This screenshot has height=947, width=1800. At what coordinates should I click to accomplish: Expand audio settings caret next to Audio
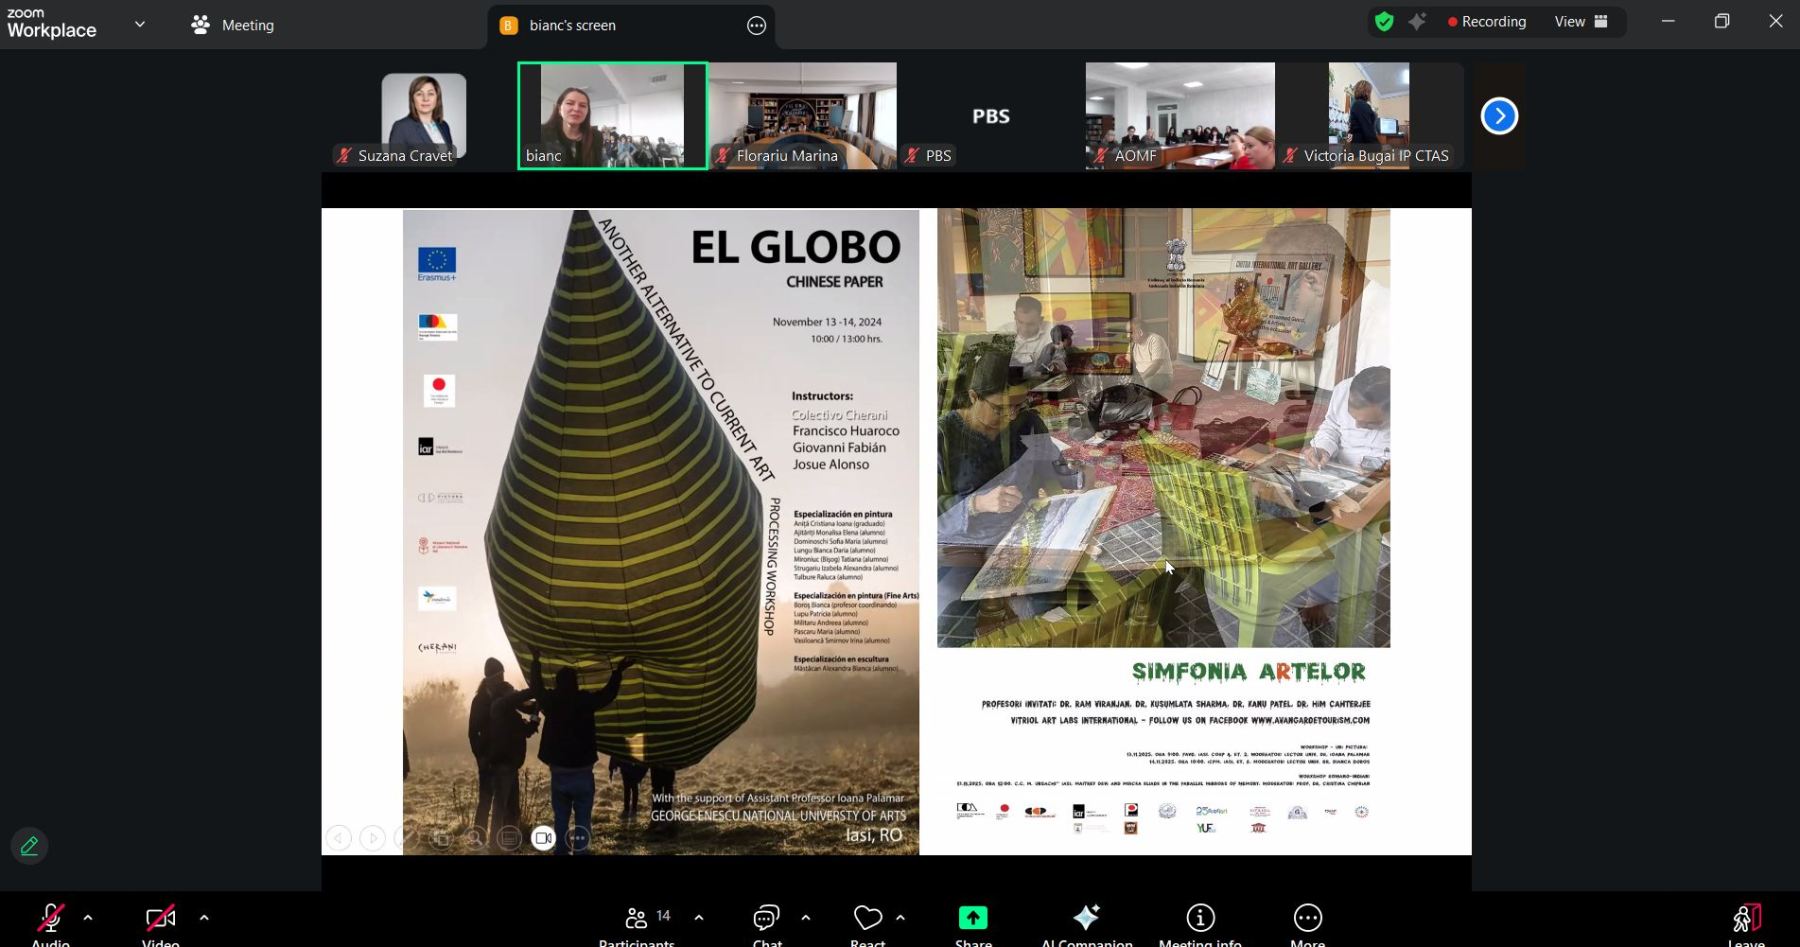(x=88, y=917)
